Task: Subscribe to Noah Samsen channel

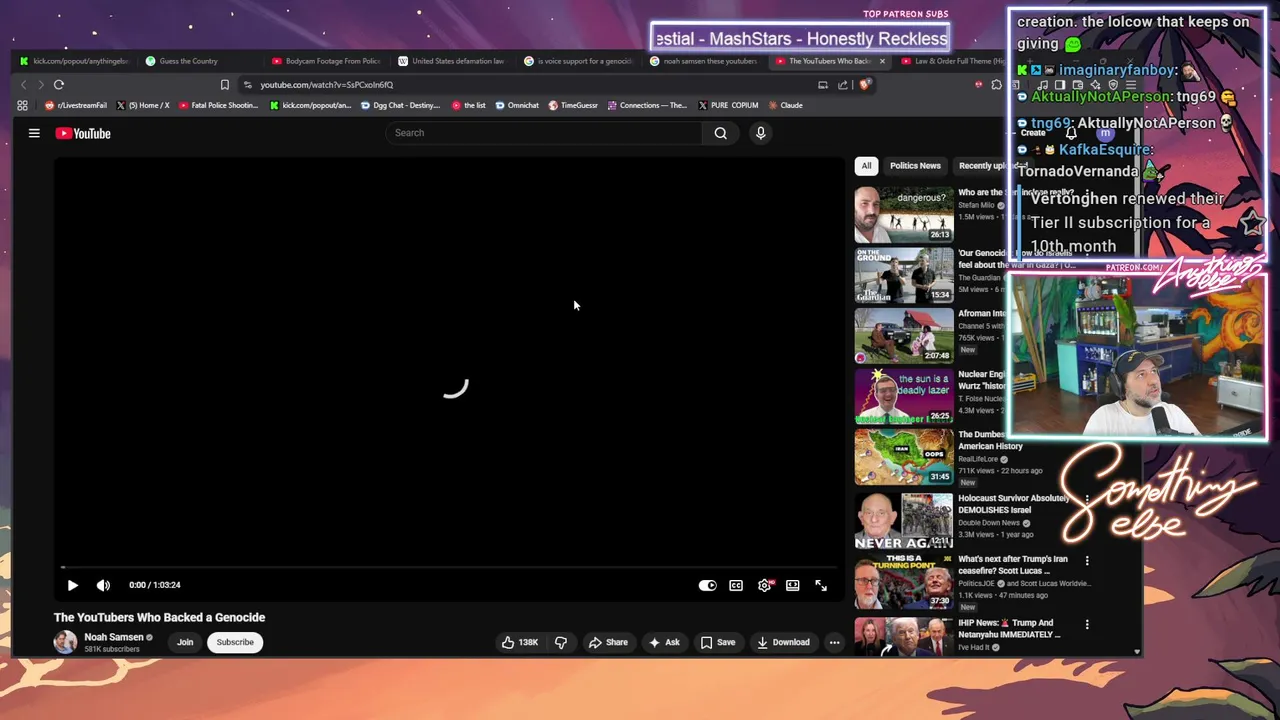Action: [235, 642]
